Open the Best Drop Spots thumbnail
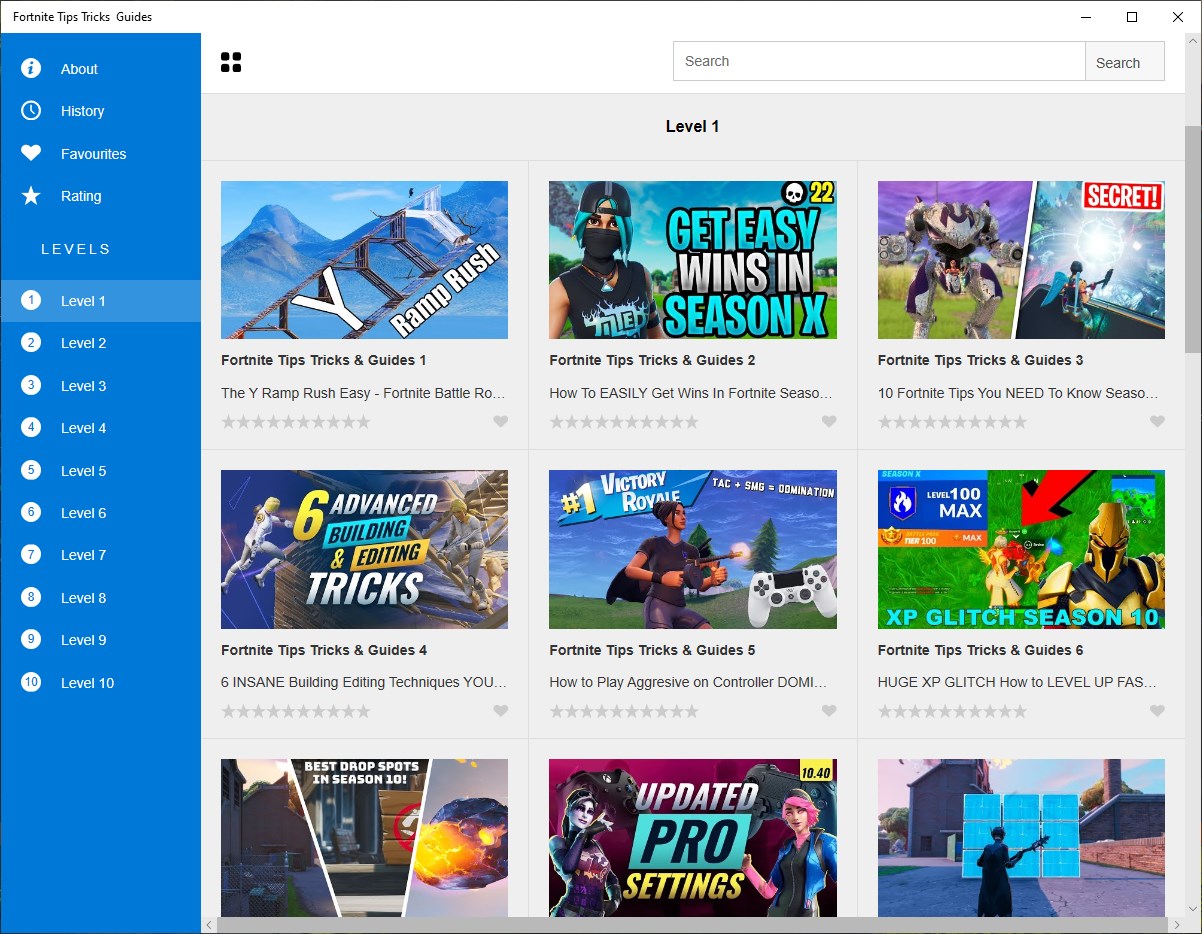 click(364, 838)
